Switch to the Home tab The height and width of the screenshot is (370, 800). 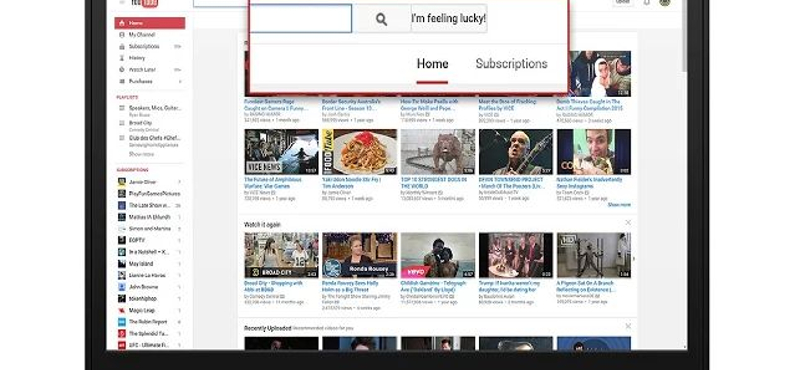pos(432,64)
